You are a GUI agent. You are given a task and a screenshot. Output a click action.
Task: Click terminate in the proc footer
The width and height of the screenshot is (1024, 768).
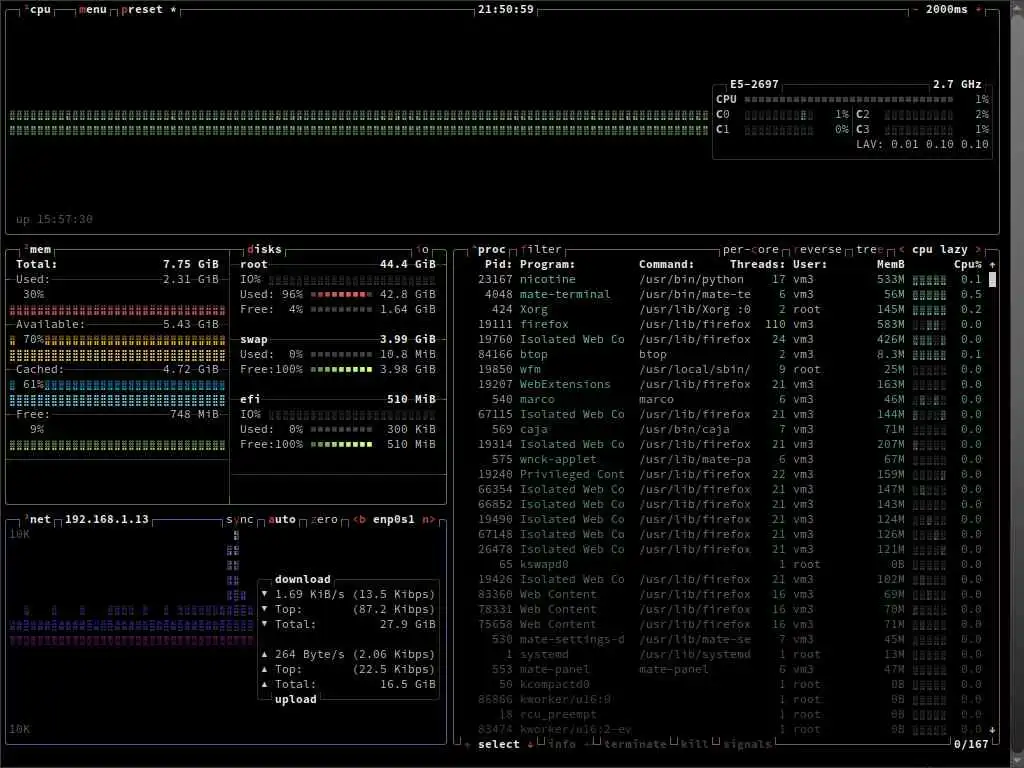[635, 744]
